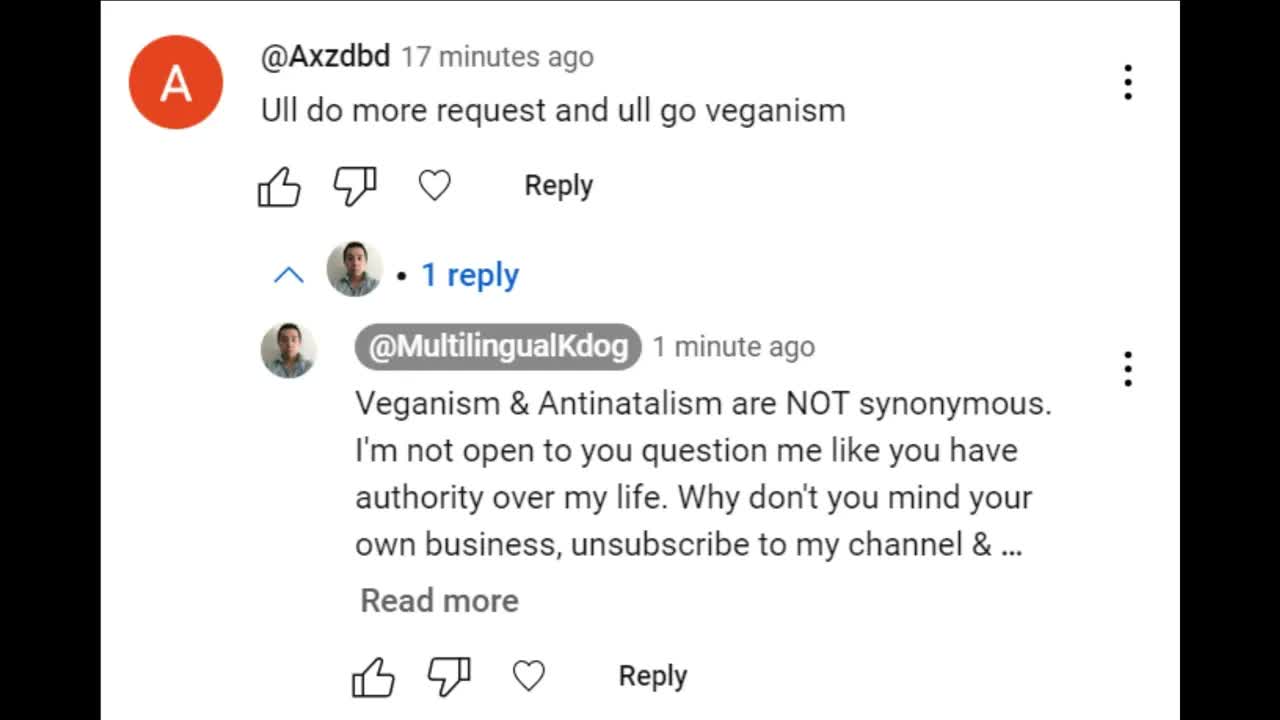Click the "17 minutes ago" timestamp
Viewport: 1280px width, 720px height.
[x=497, y=58]
